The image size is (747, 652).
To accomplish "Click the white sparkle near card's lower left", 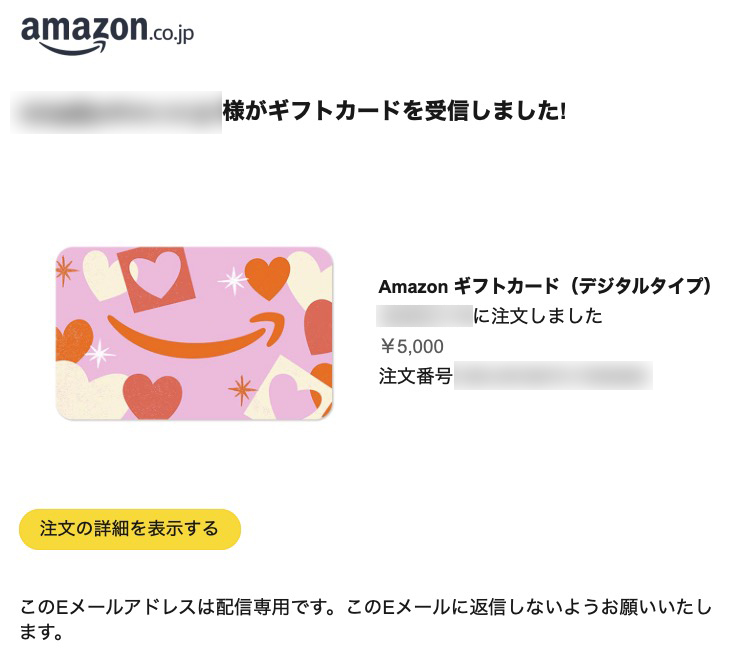I will [100, 353].
